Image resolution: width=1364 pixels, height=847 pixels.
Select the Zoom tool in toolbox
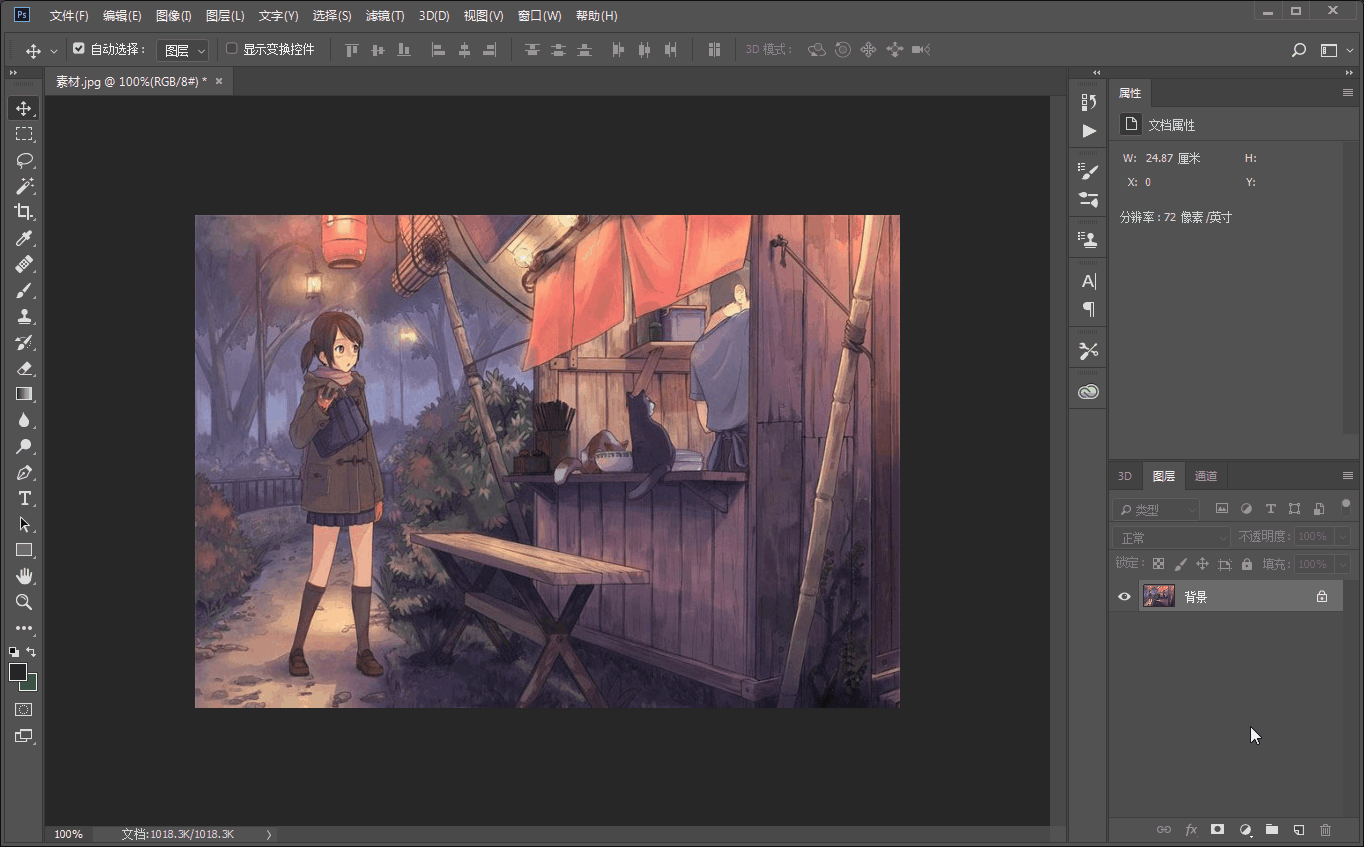click(x=24, y=602)
